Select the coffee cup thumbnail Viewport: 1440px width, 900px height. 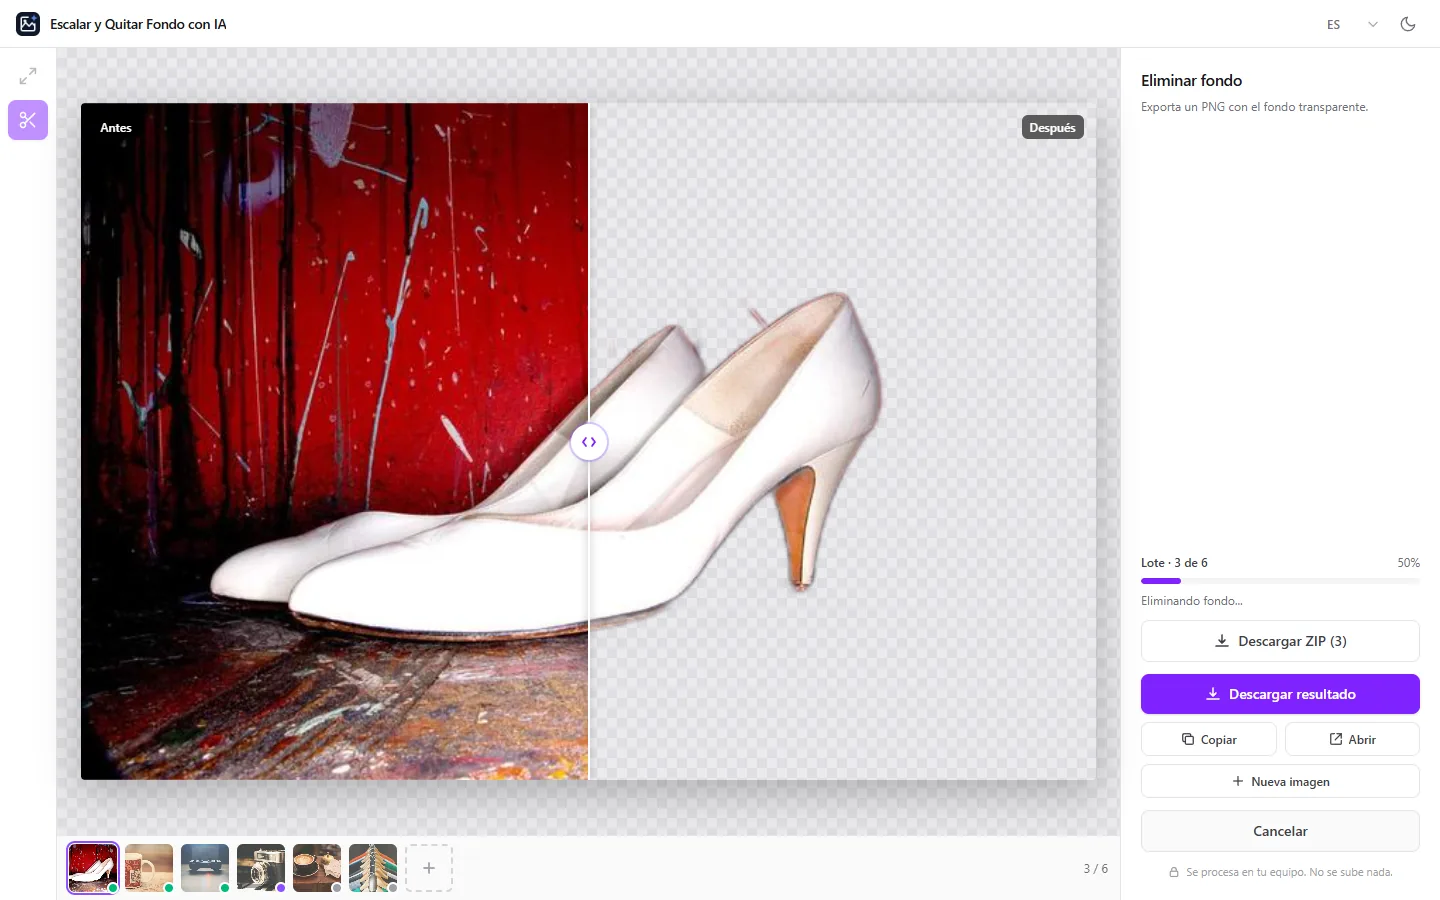point(317,868)
